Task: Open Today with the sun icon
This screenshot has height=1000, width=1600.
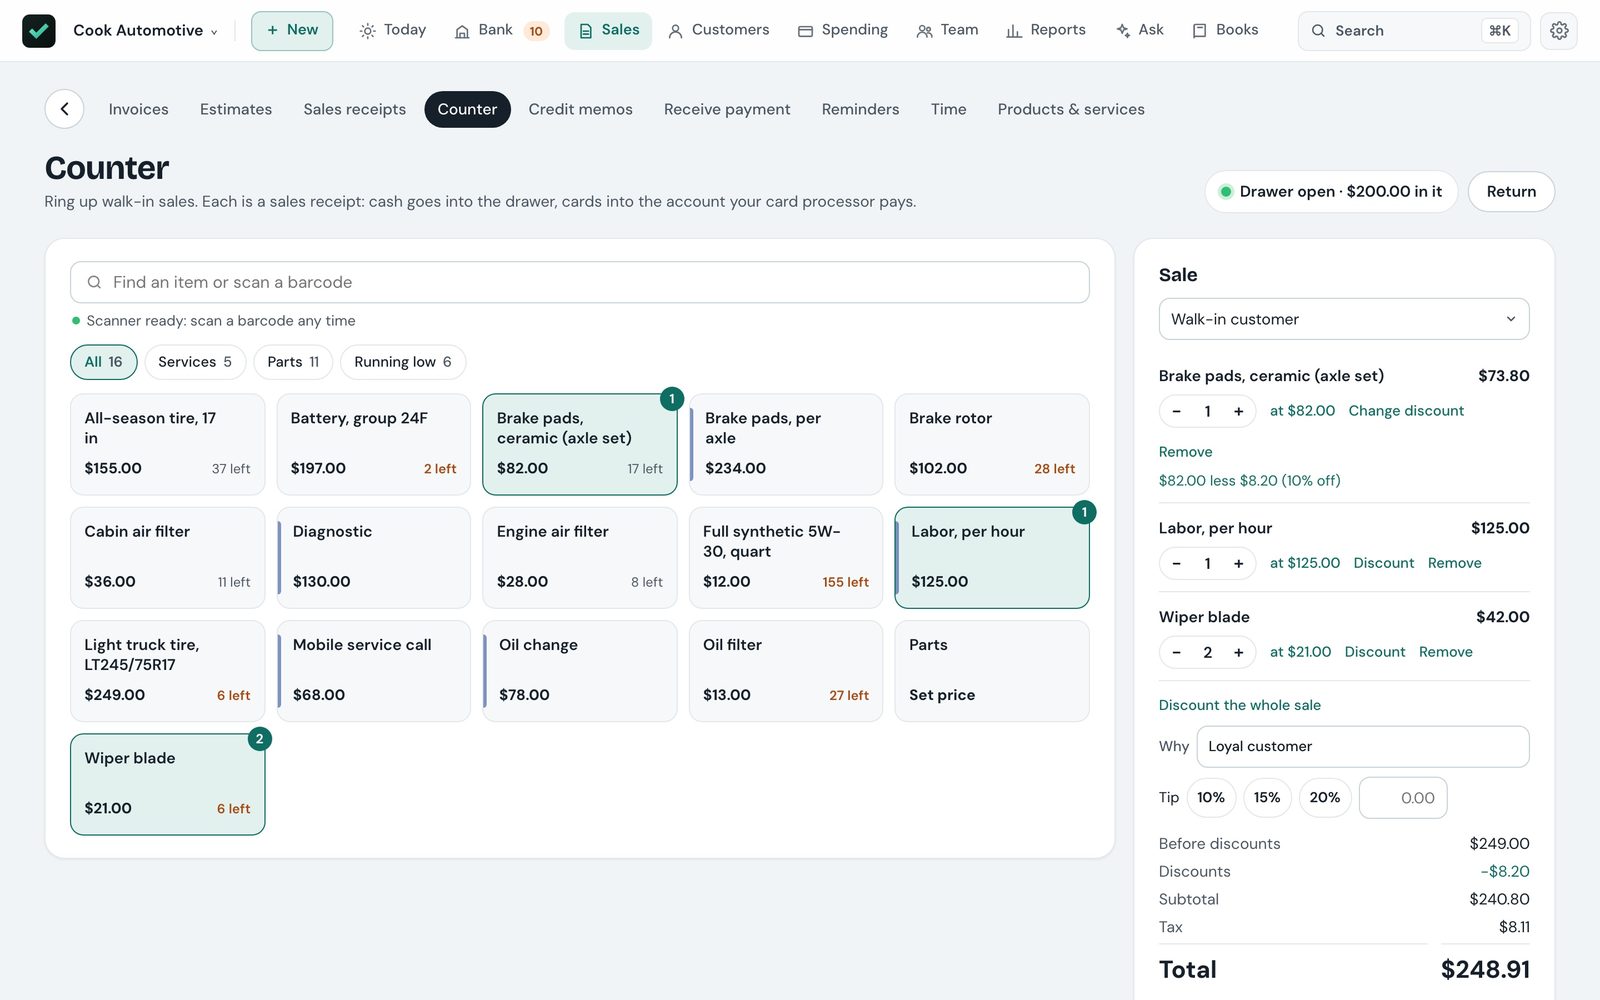Action: [x=392, y=31]
